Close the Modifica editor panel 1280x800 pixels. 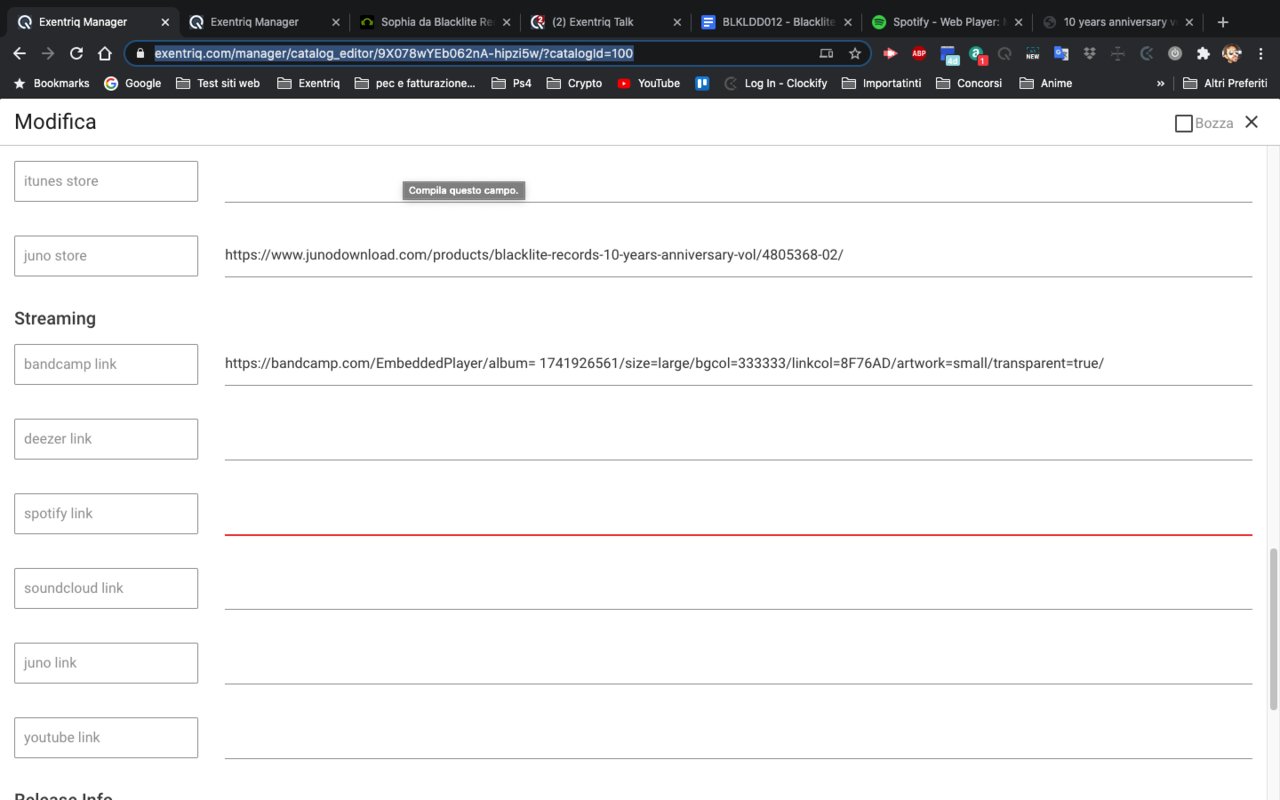pyautogui.click(x=1251, y=122)
